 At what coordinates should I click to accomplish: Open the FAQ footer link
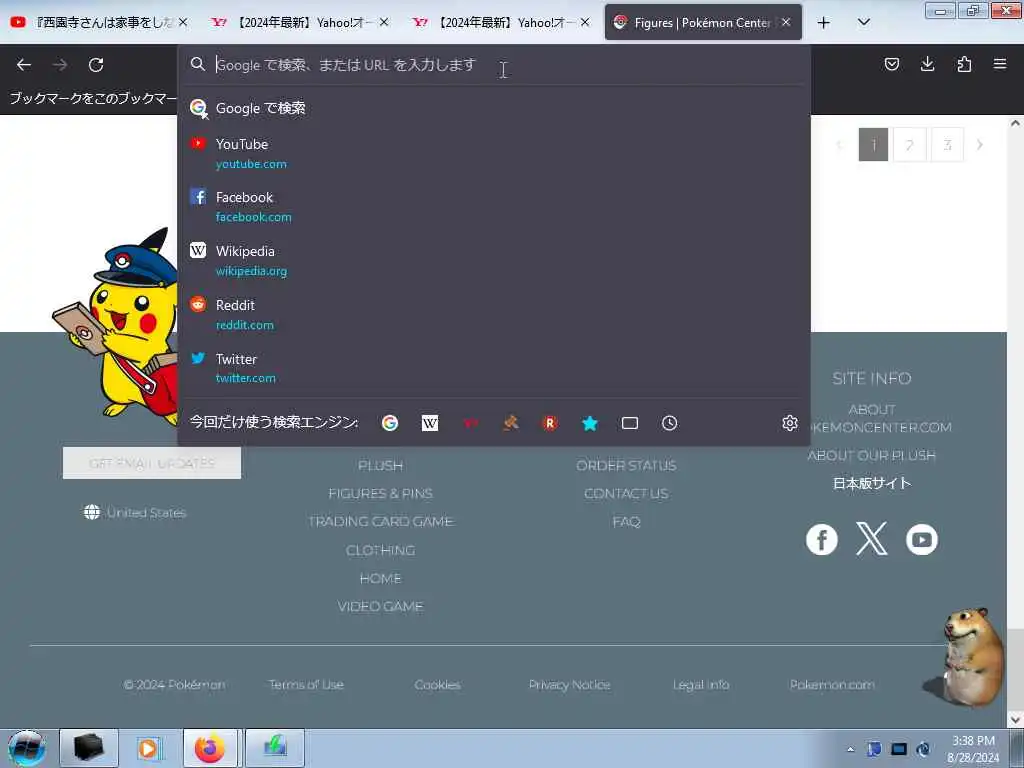coord(626,522)
